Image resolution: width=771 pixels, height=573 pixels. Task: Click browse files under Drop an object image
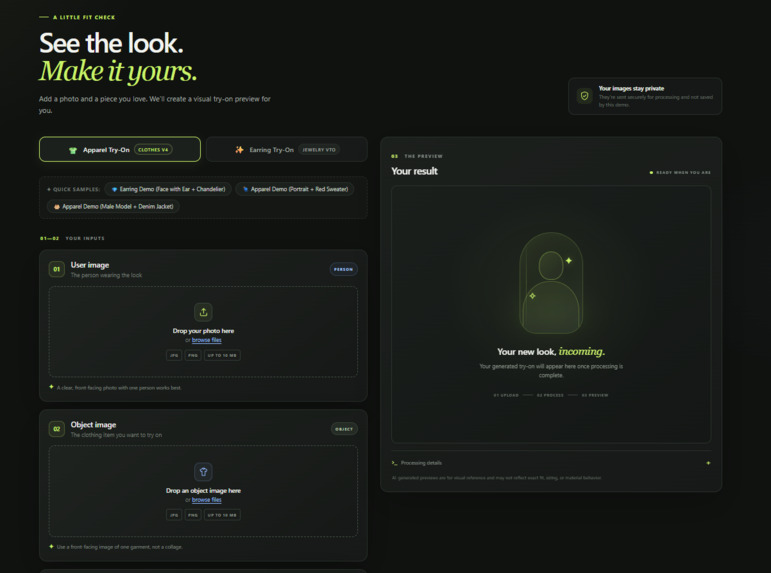pos(207,500)
